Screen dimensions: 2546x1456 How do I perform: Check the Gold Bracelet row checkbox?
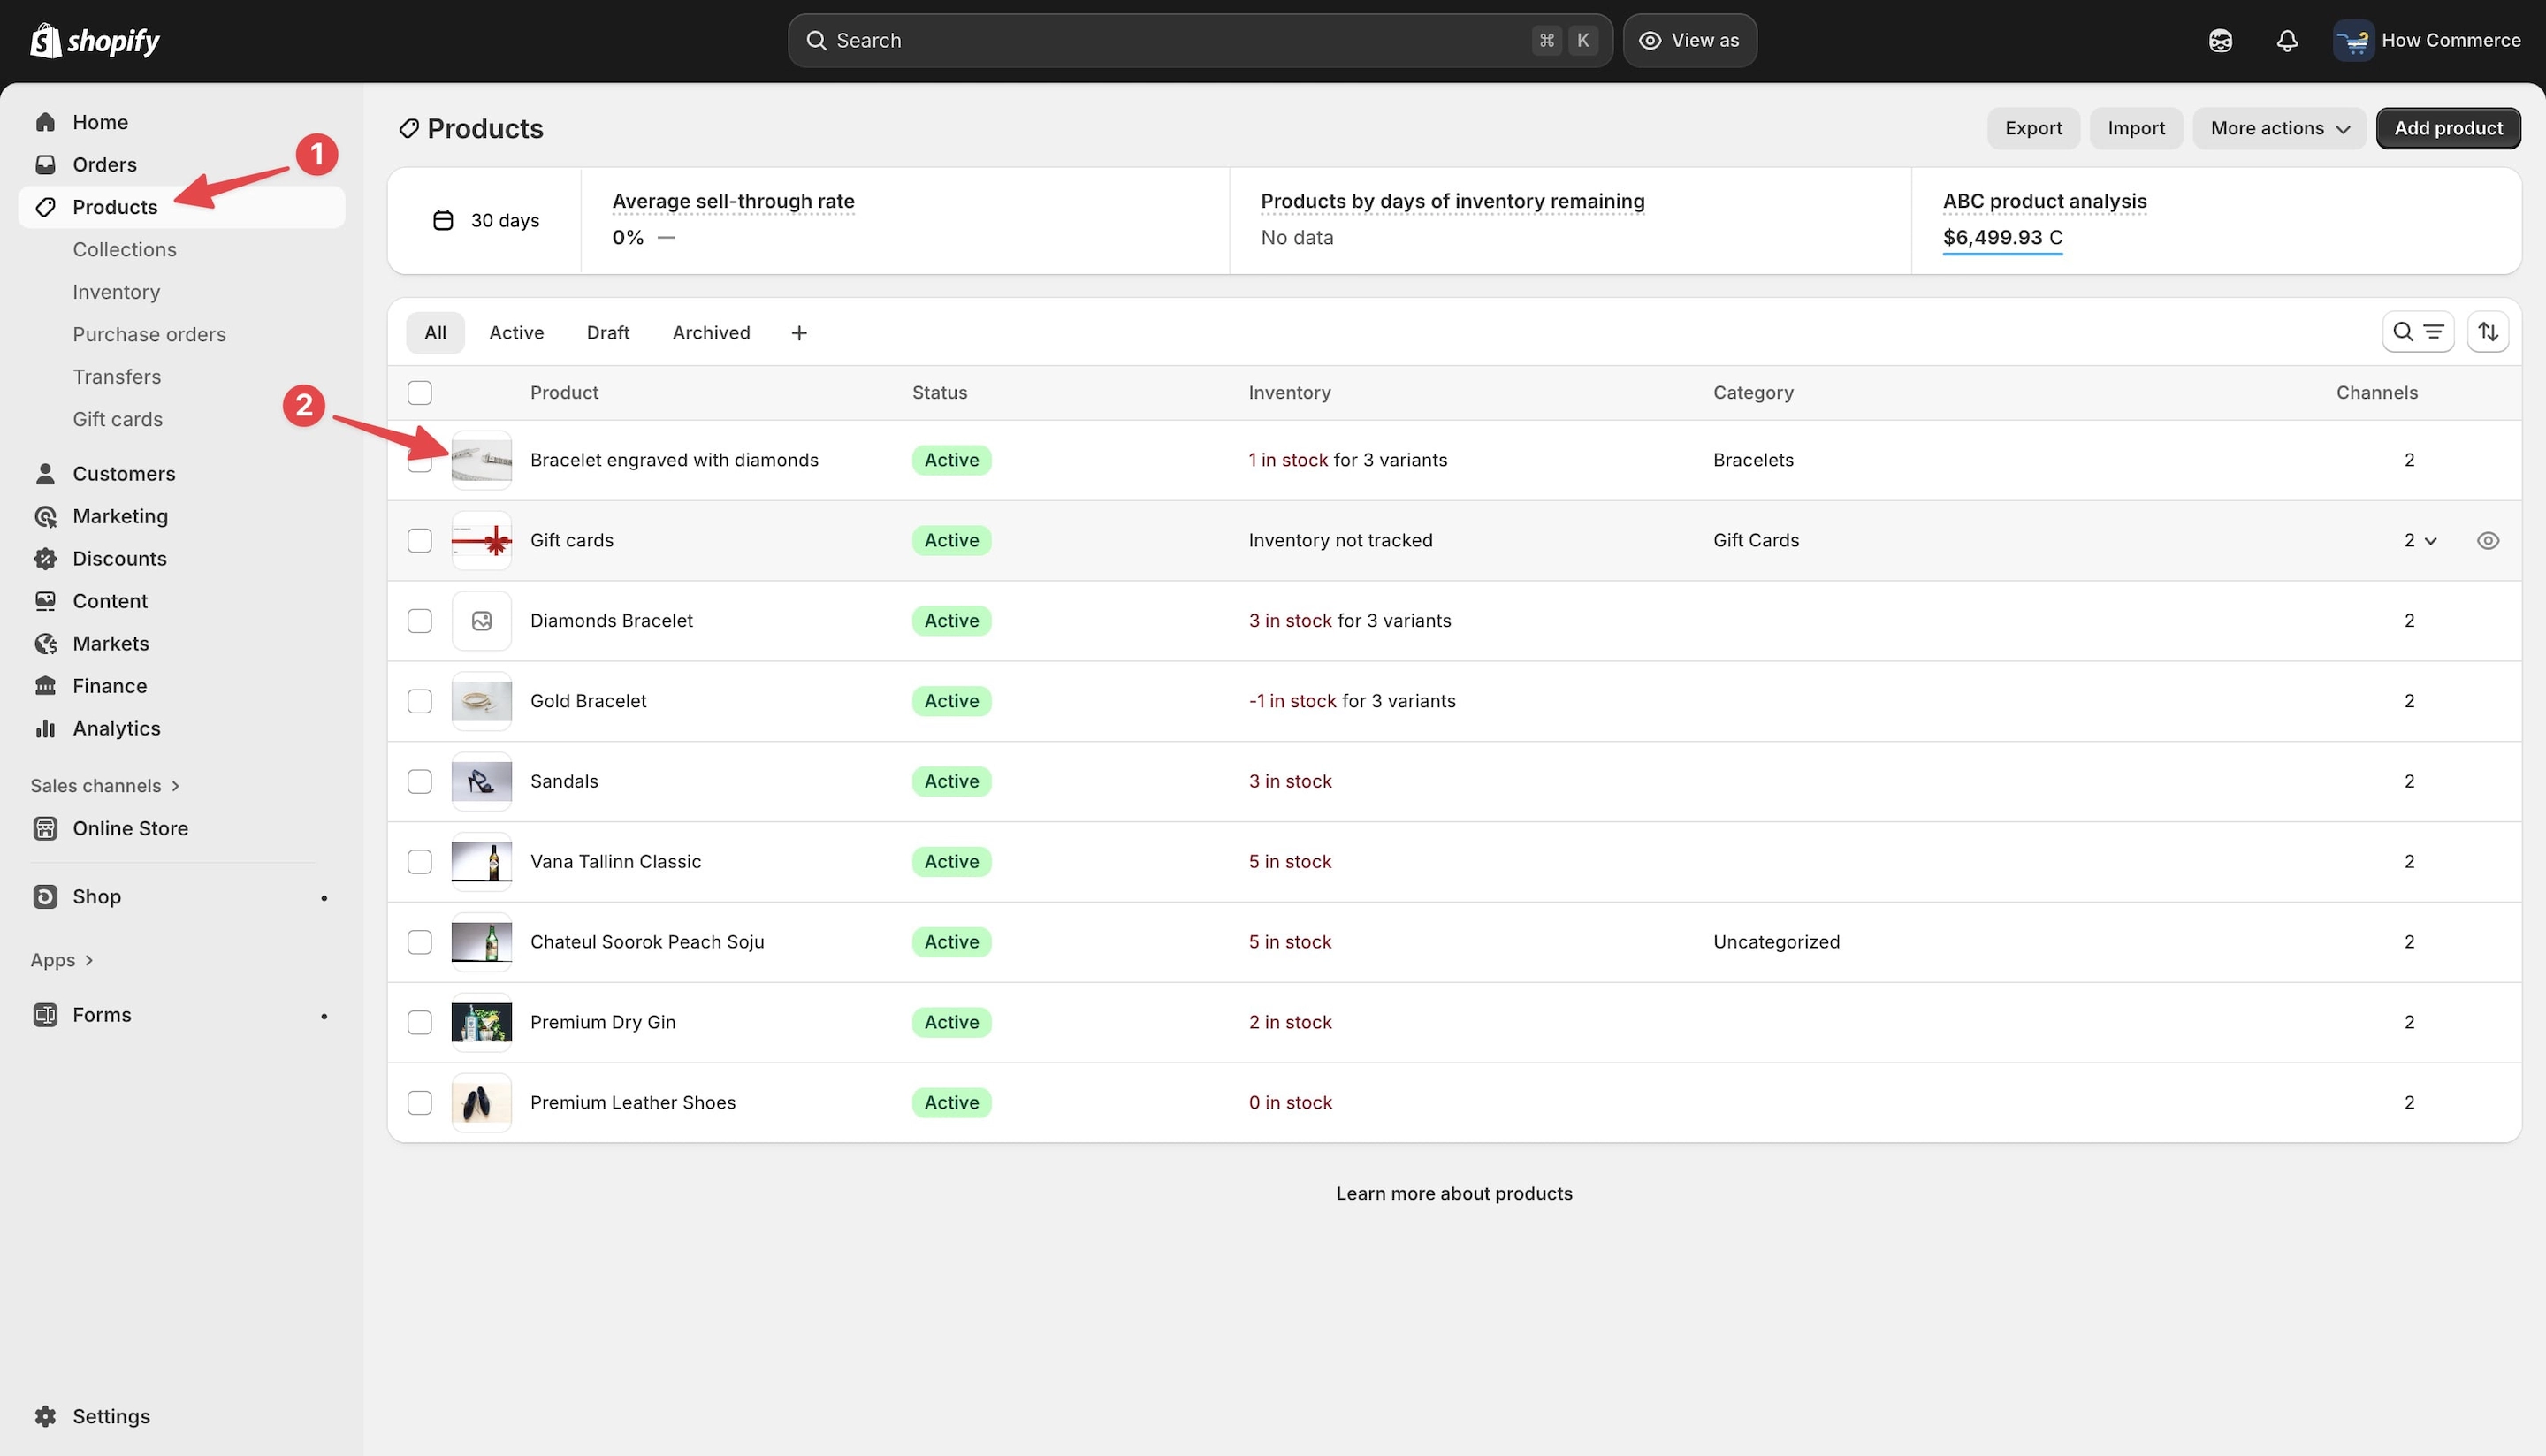[x=419, y=701]
